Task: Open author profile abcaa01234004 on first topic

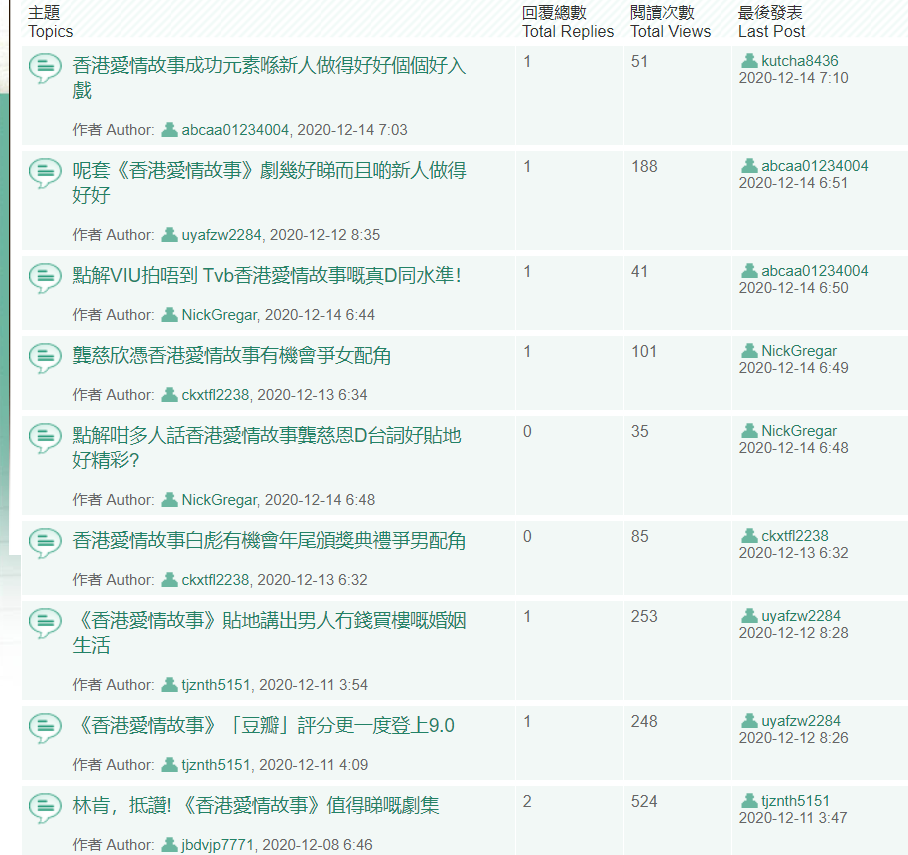Action: pos(235,130)
